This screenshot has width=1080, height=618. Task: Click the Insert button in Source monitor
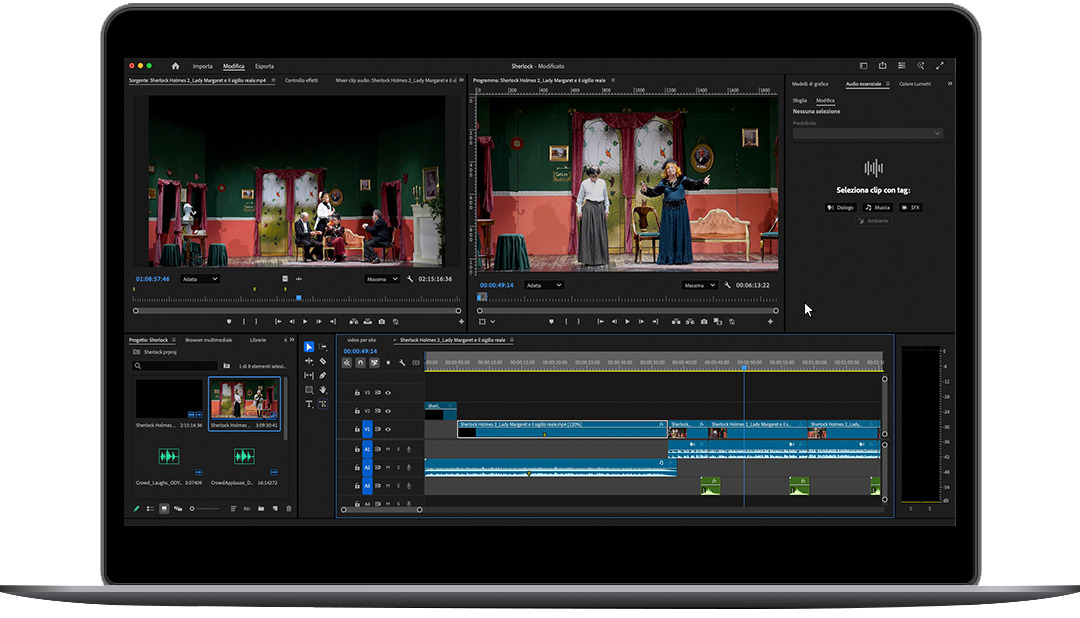(353, 322)
